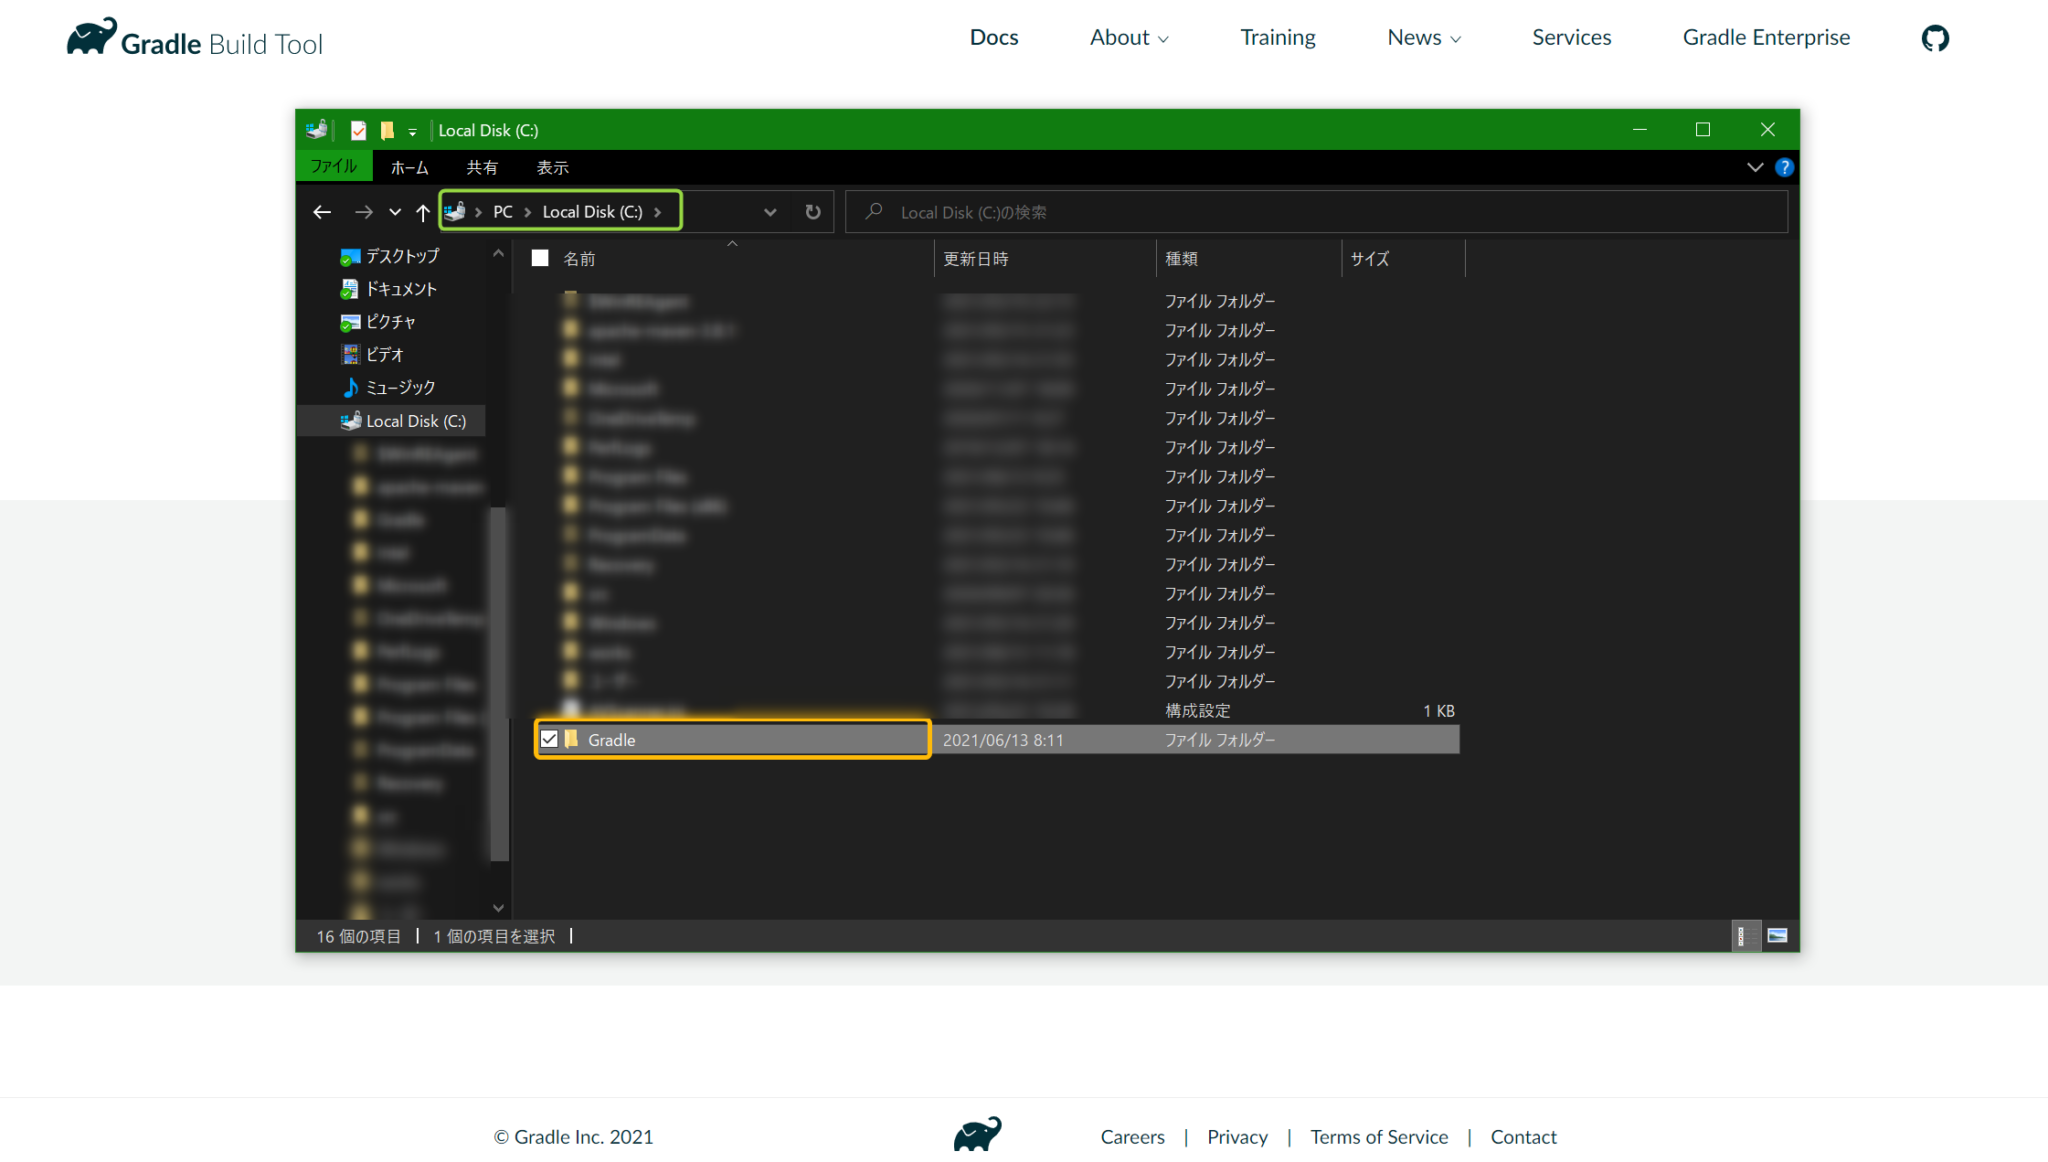Open the address bar history dropdown
The width and height of the screenshot is (2048, 1162).
point(770,212)
